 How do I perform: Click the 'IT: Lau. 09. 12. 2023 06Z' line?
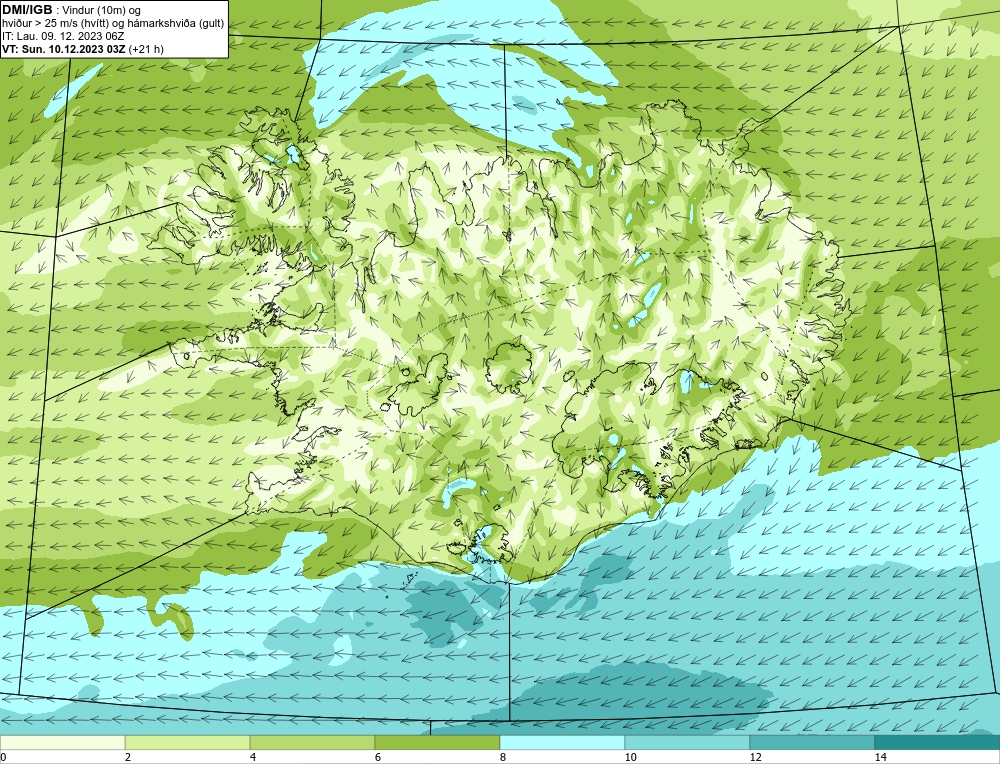[63, 36]
